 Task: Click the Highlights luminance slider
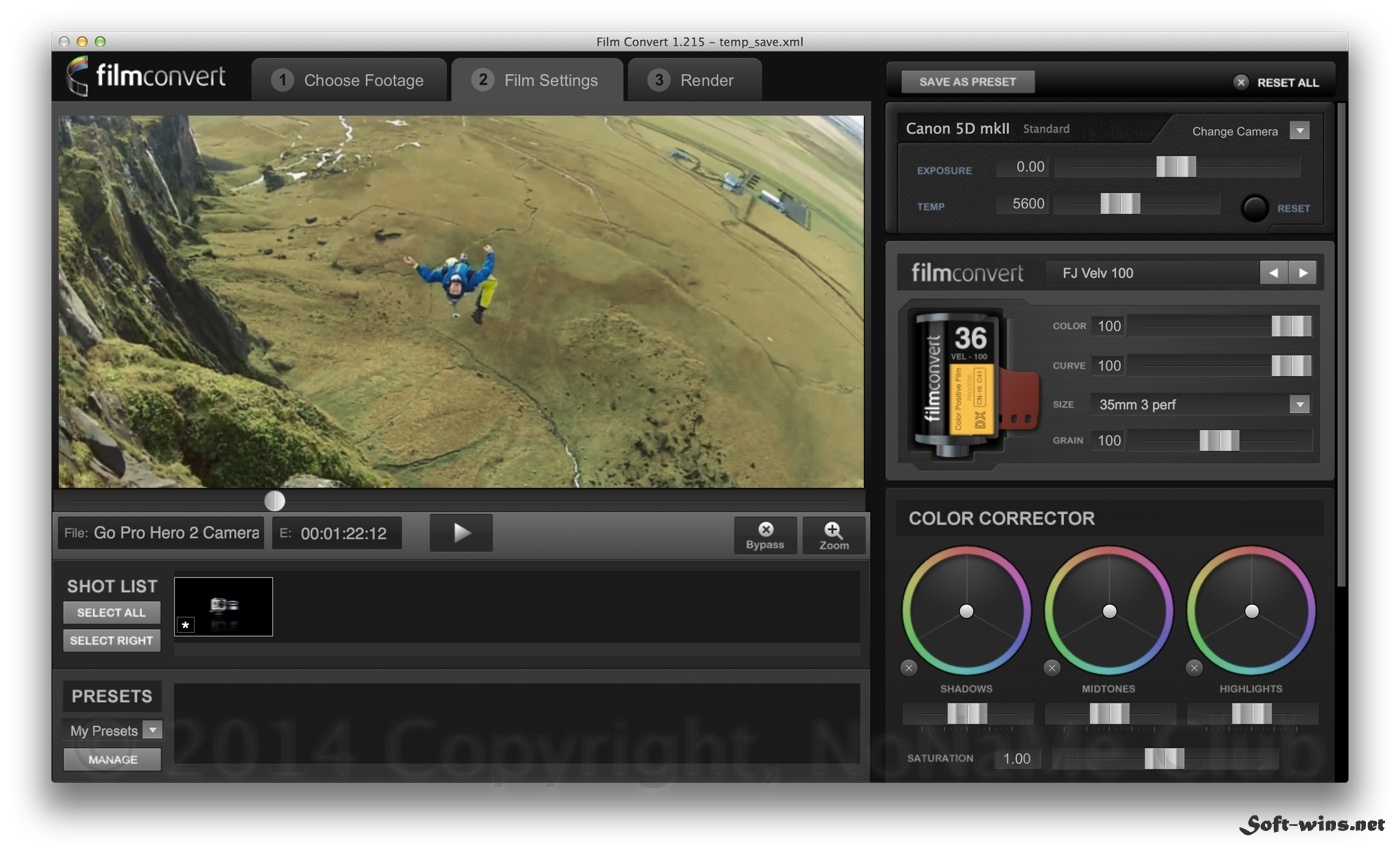tap(1252, 714)
